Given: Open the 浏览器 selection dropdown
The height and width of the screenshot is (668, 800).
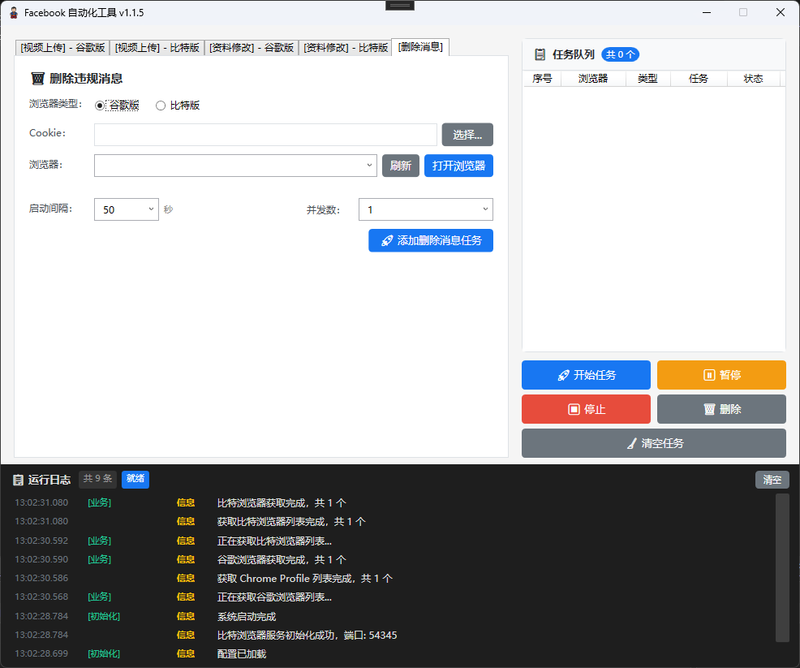Looking at the screenshot, I should 235,166.
